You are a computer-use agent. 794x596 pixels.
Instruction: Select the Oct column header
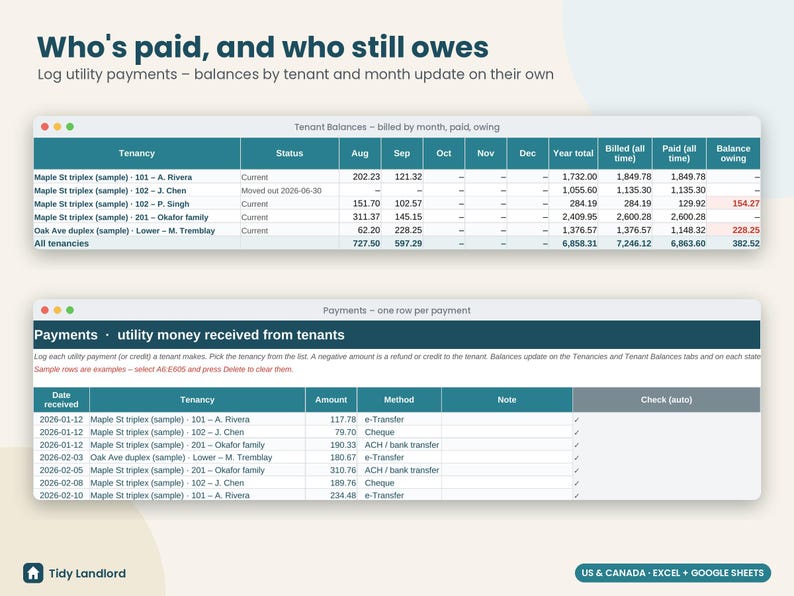point(444,153)
